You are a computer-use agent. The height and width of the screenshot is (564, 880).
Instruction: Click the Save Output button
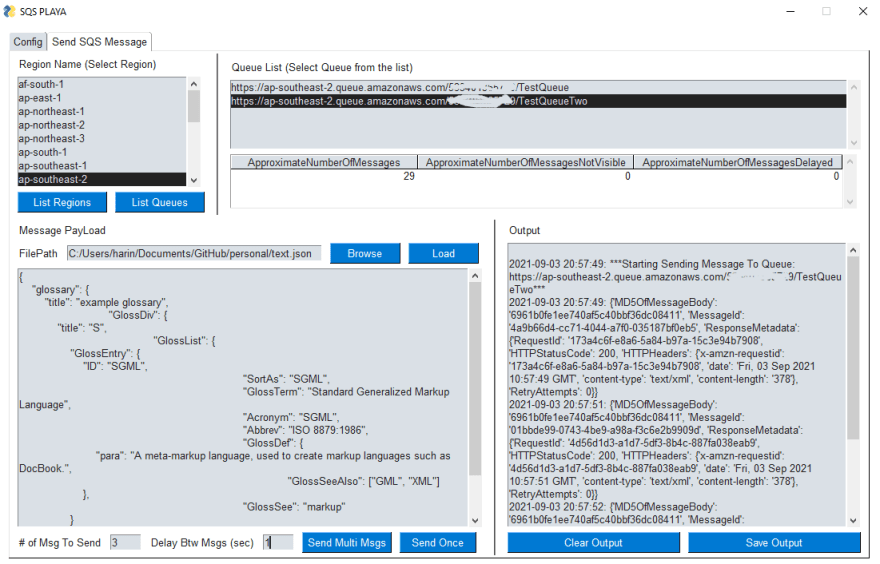774,542
